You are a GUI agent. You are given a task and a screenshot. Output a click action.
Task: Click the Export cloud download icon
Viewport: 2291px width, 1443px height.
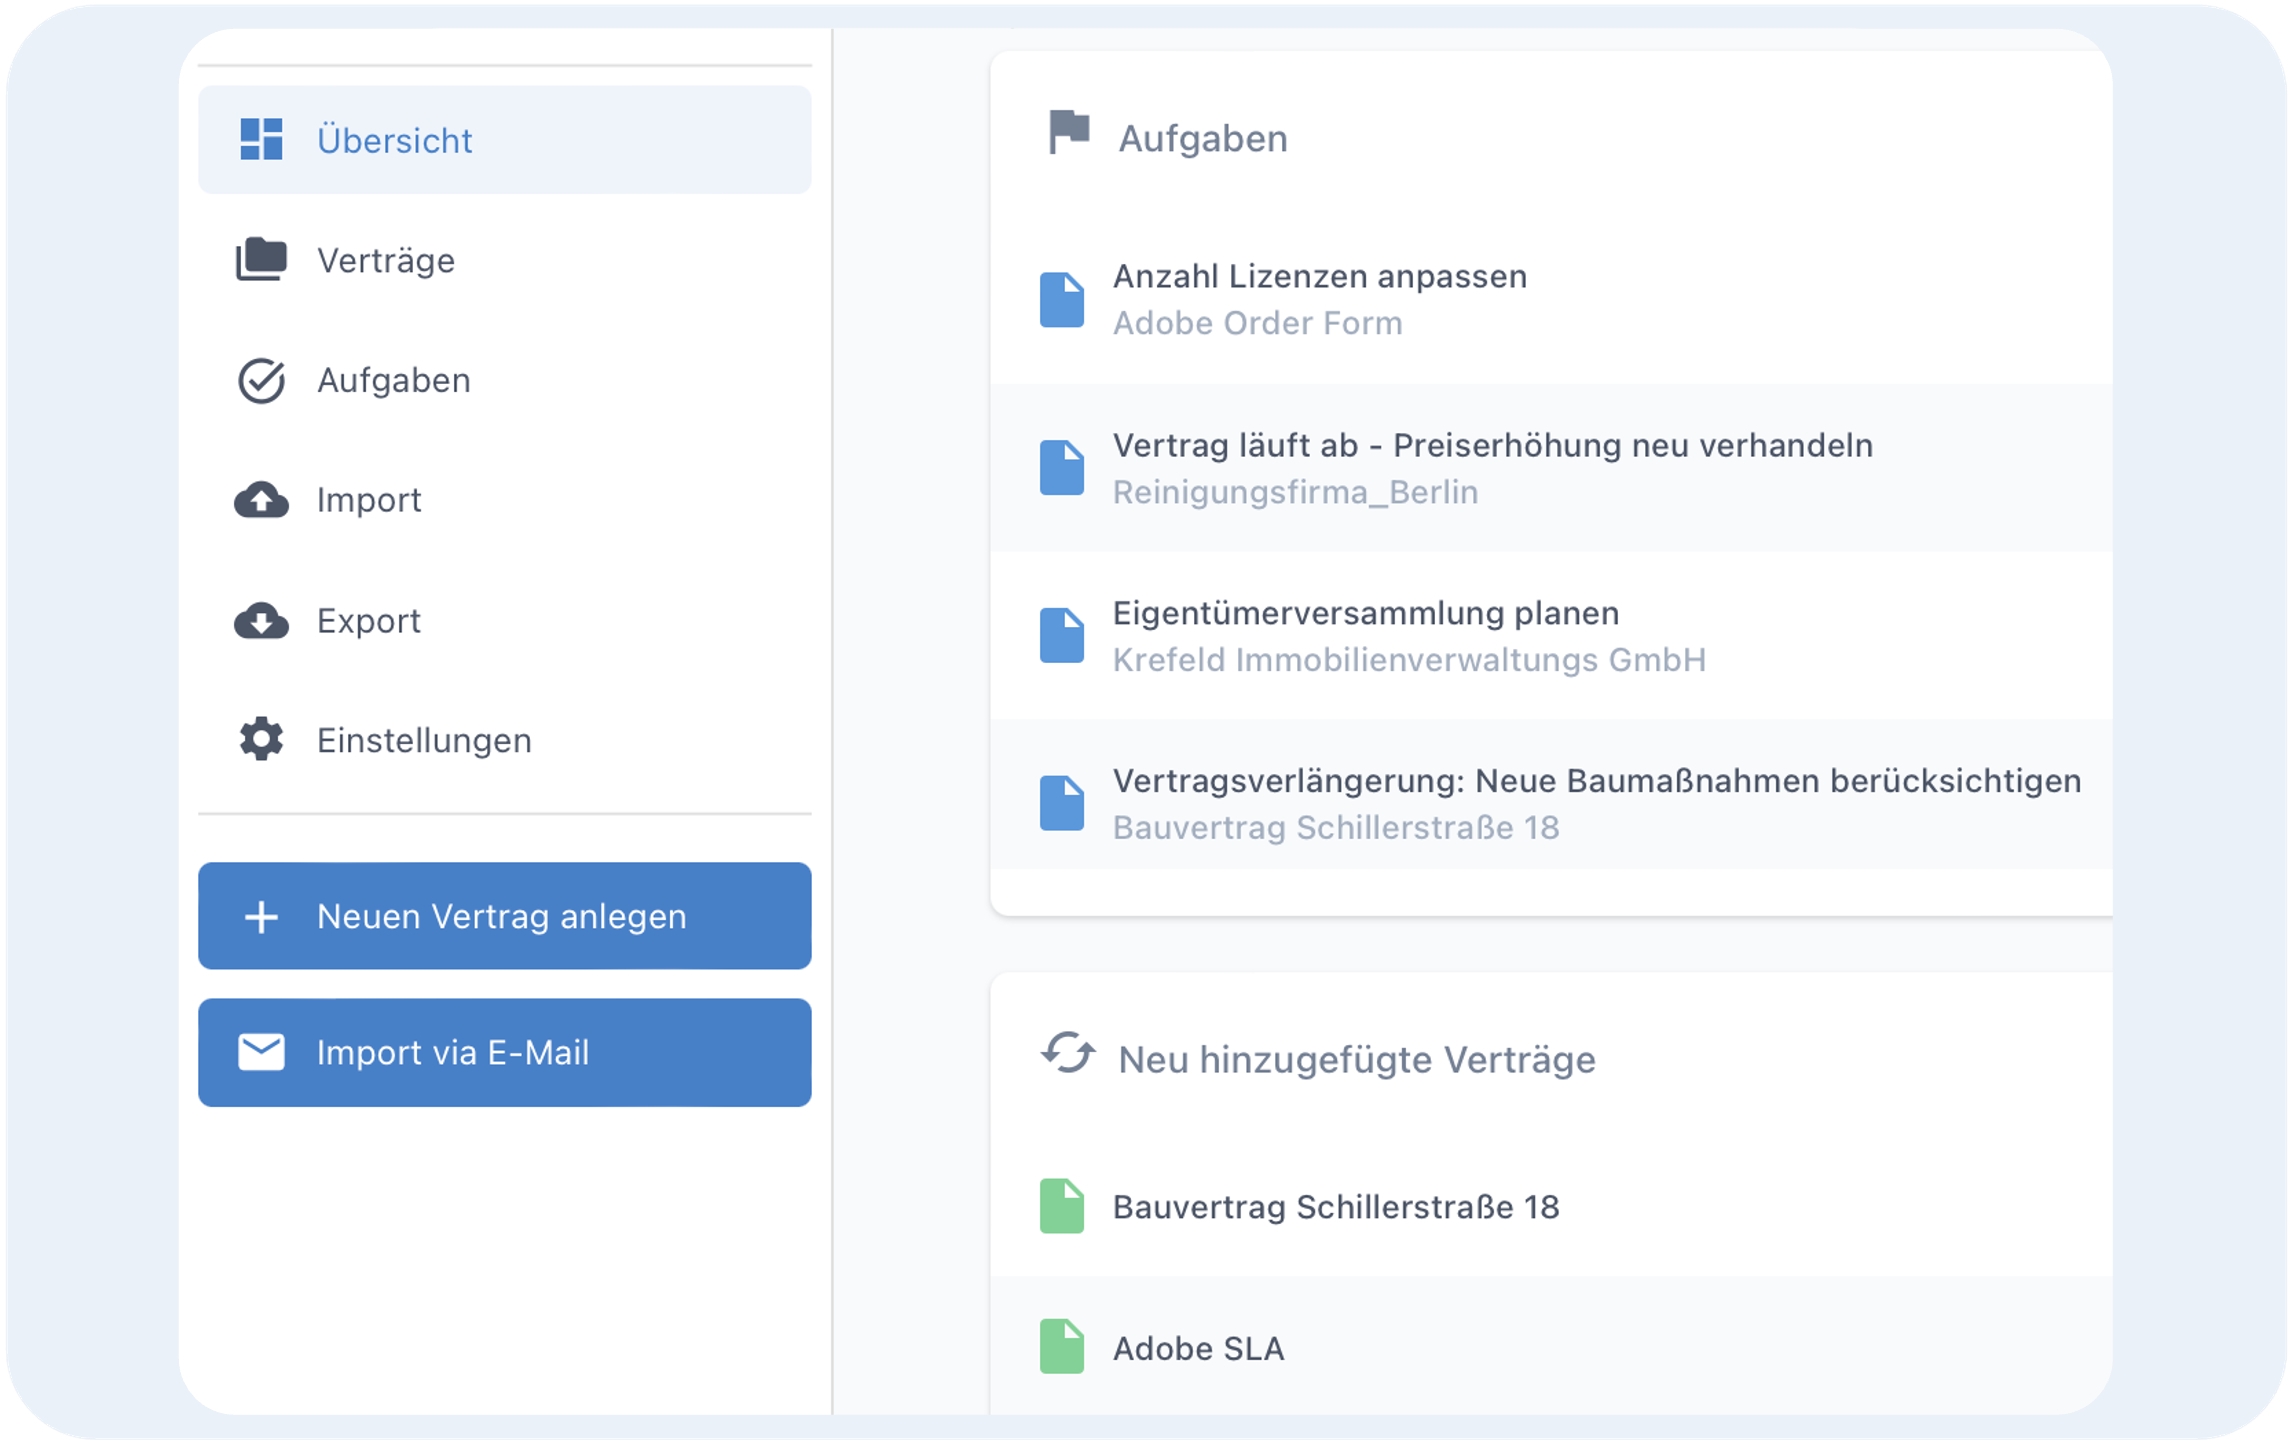click(261, 621)
